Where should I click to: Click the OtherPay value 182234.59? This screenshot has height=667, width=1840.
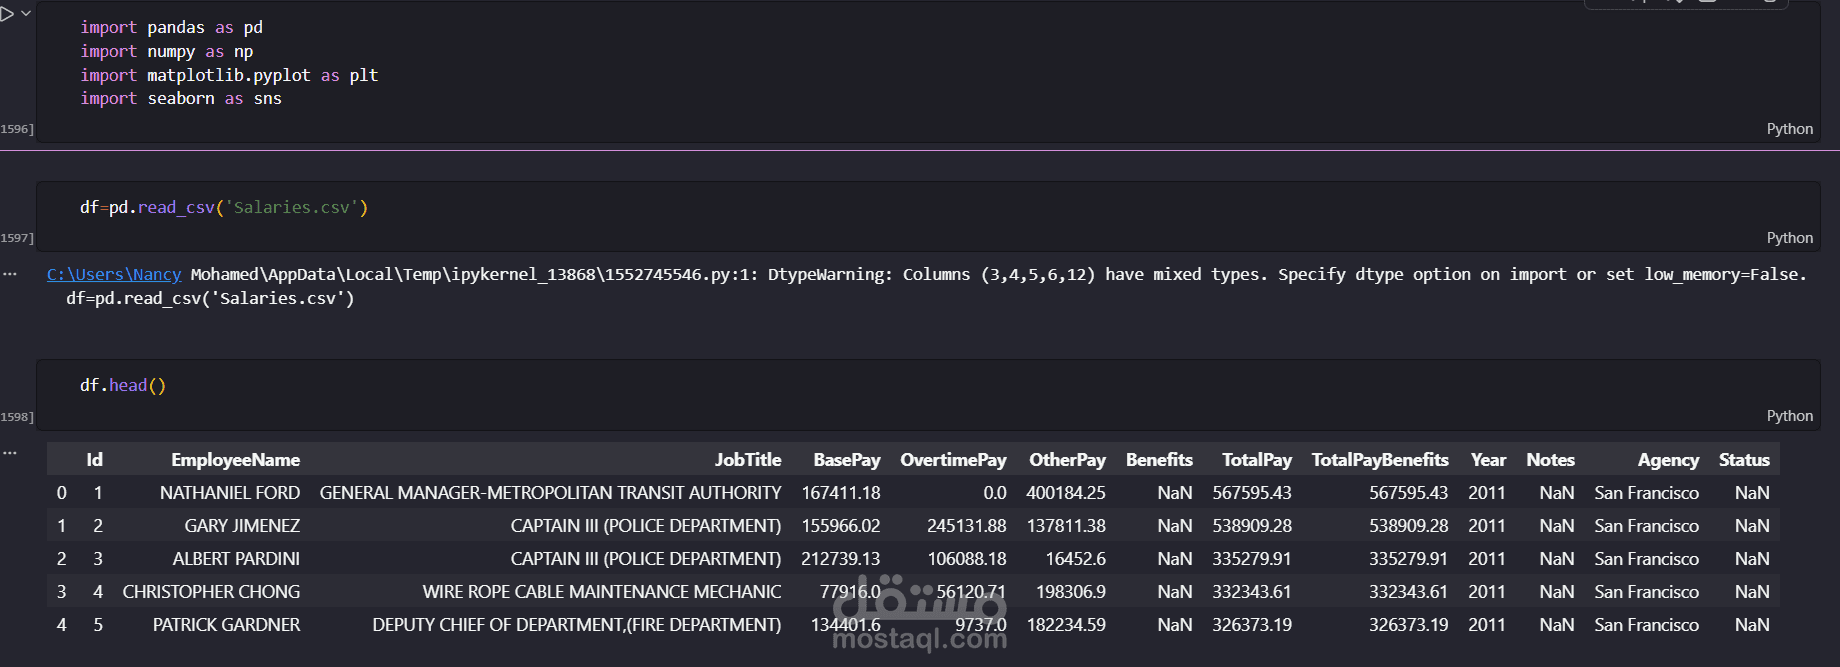point(1067,625)
